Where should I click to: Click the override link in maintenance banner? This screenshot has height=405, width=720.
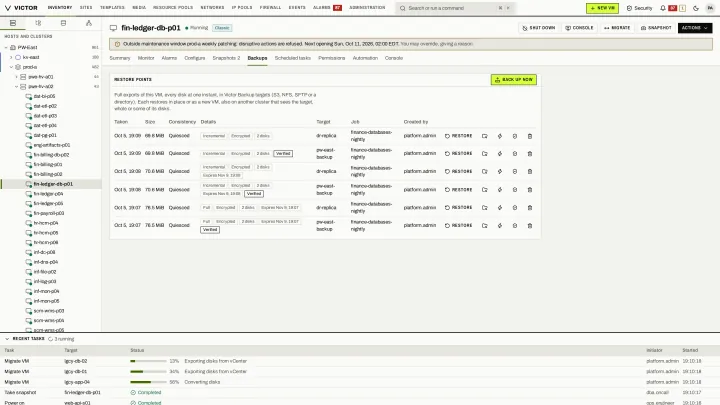point(436,44)
